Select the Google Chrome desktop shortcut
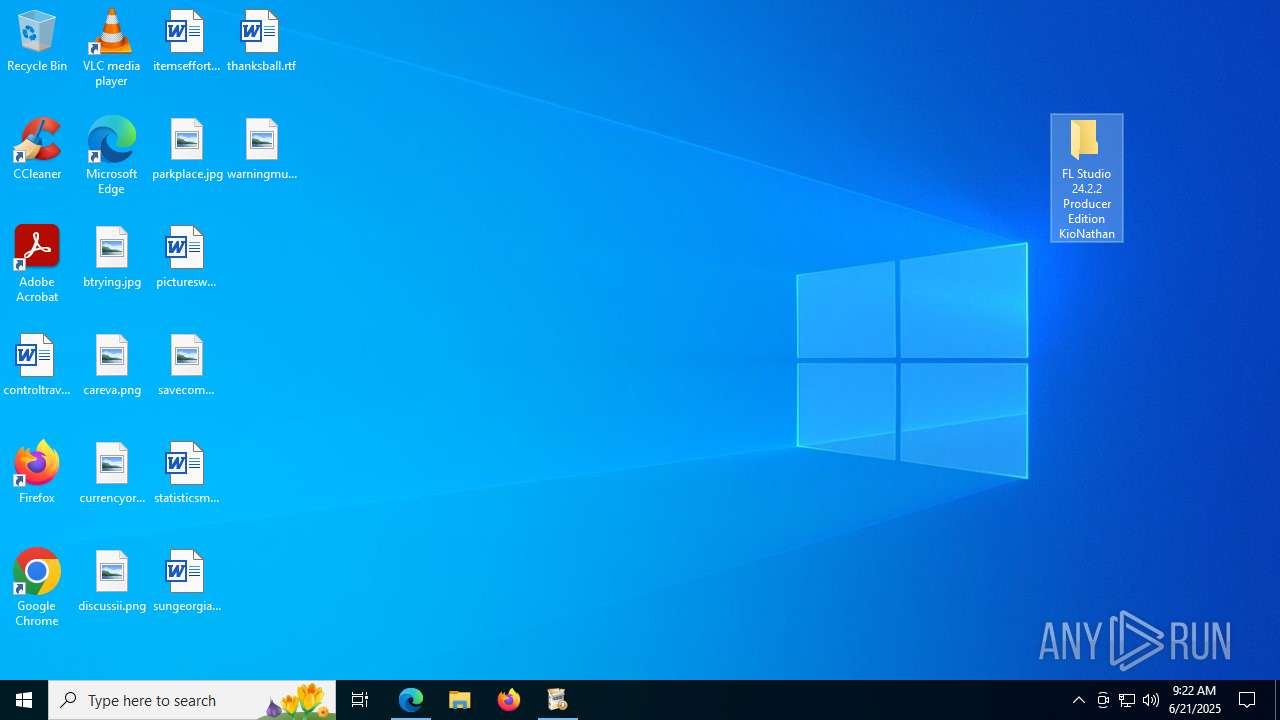 (37, 588)
